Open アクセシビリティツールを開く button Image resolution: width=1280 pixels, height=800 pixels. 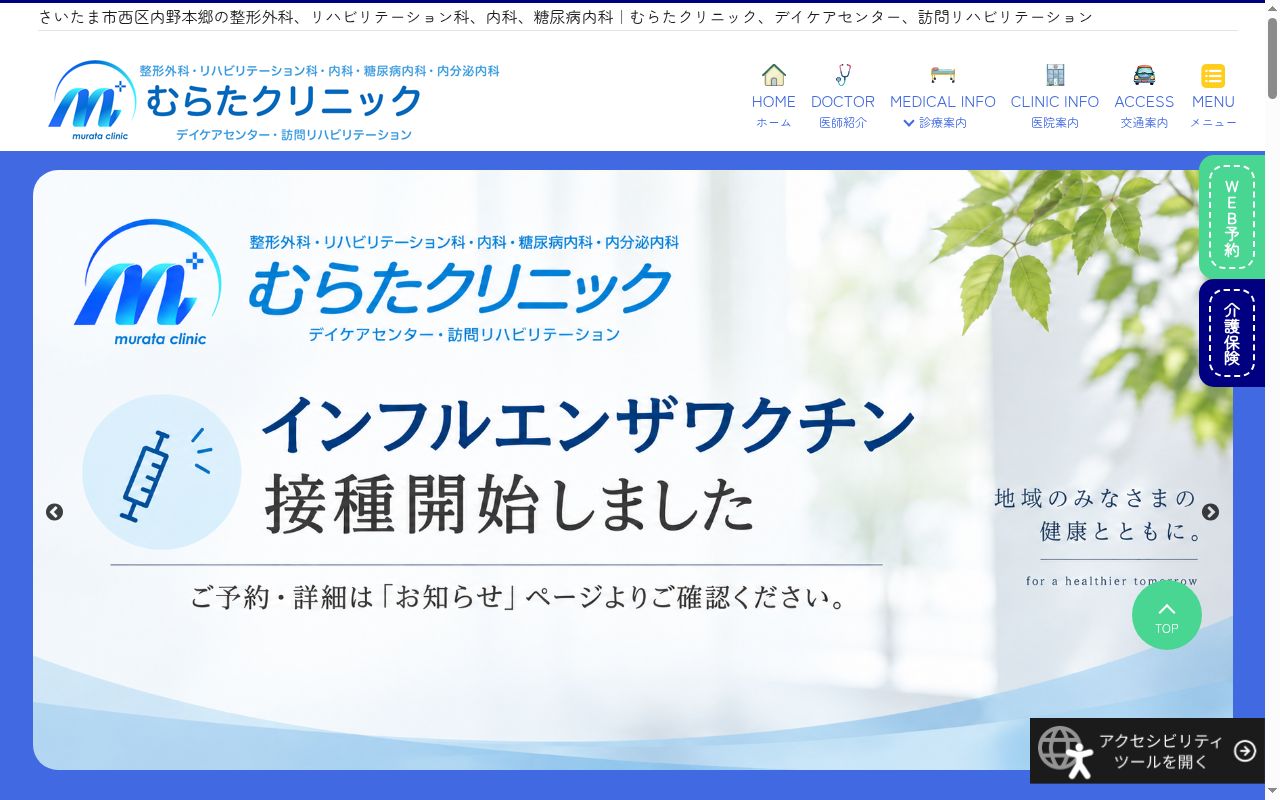[1147, 751]
